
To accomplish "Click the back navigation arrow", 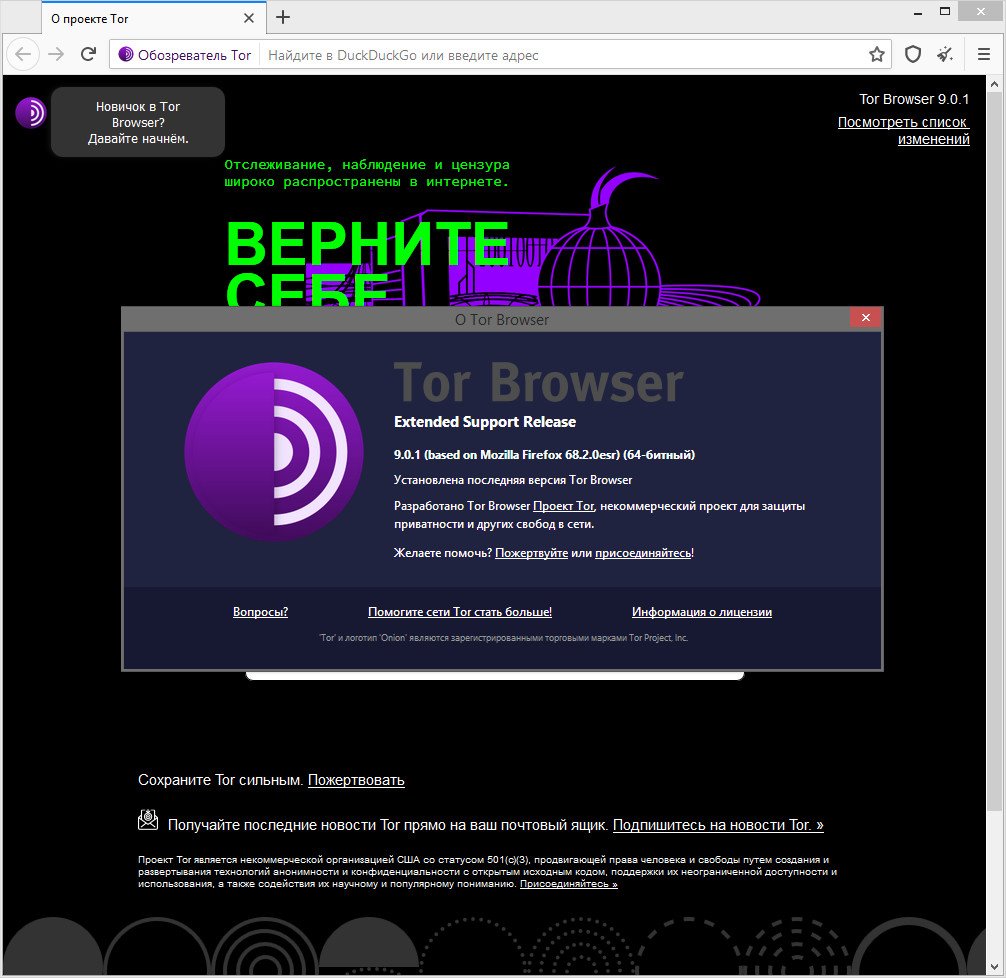I will click(x=24, y=54).
